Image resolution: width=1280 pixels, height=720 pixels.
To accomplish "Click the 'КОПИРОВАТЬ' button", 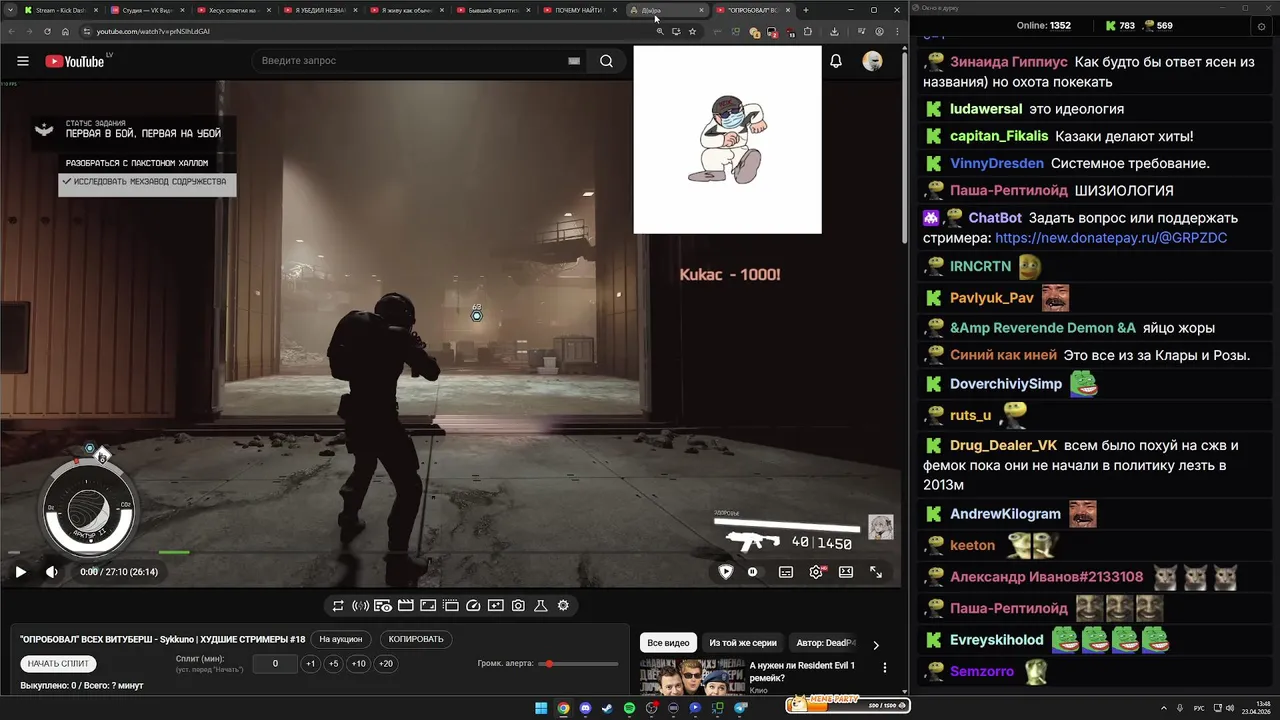I will coord(416,639).
